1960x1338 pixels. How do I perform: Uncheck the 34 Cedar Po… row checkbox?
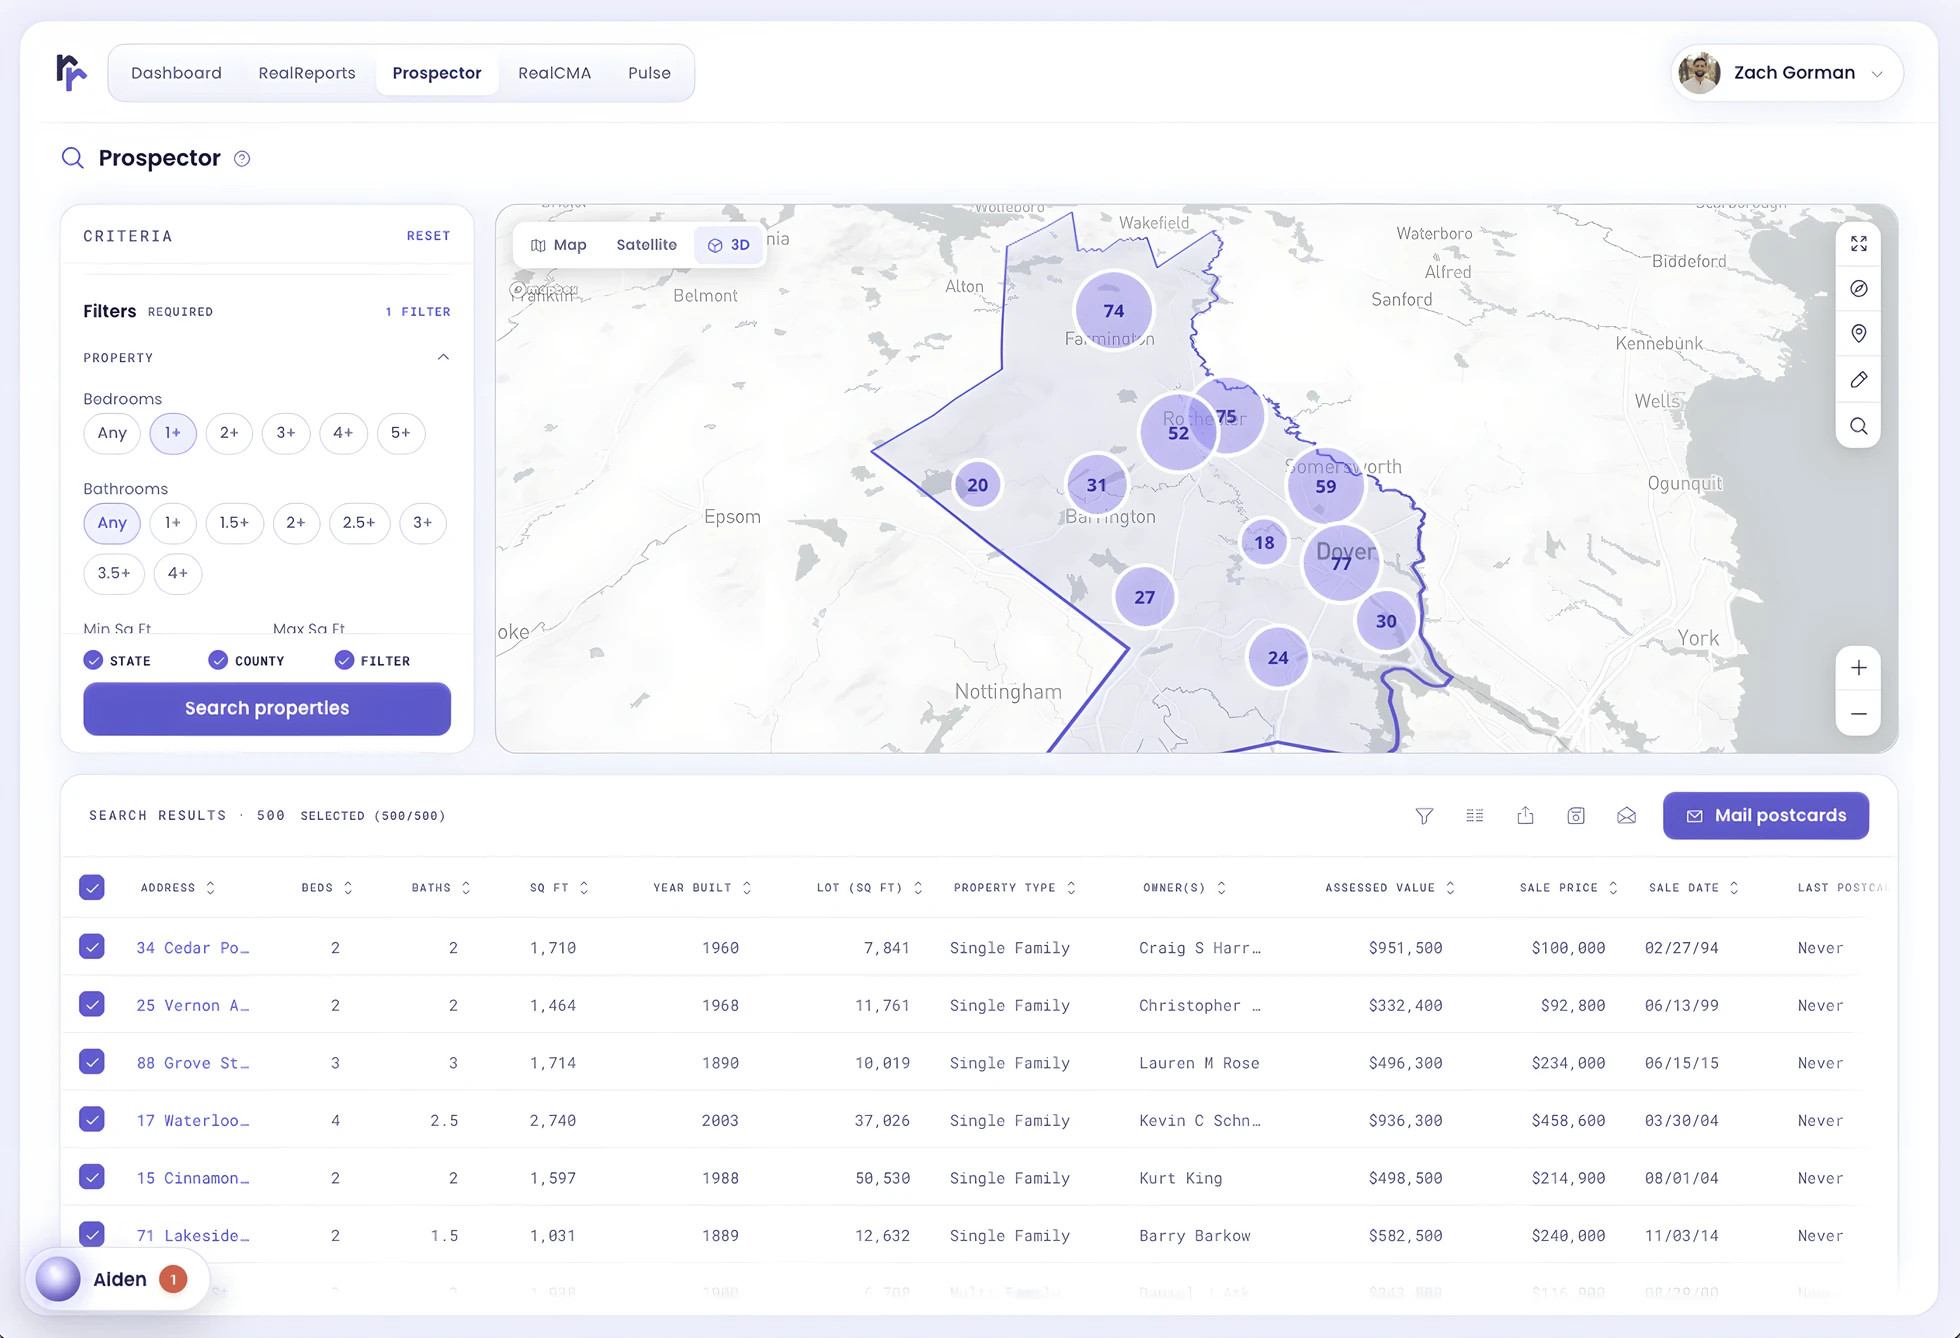pyautogui.click(x=92, y=946)
